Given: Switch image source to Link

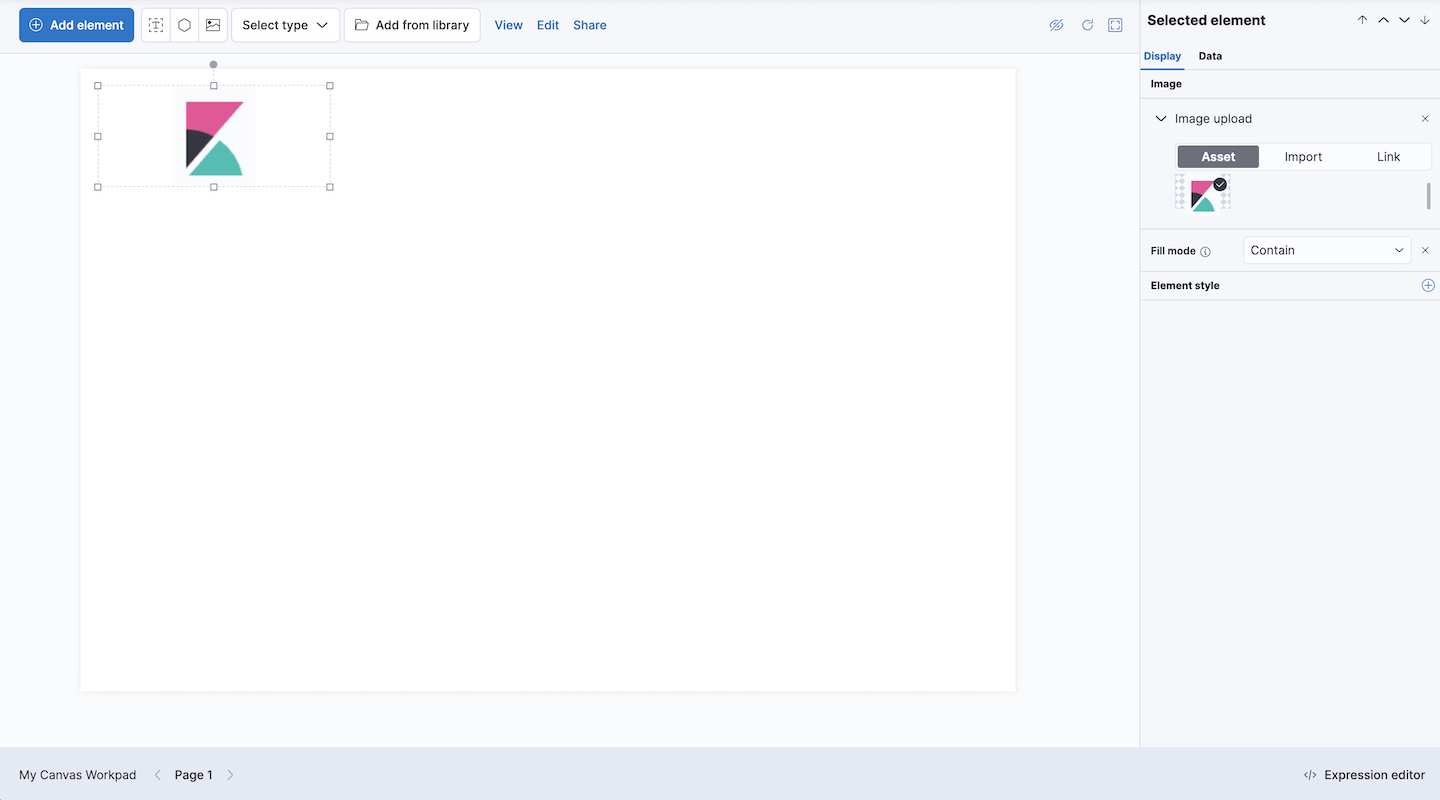Looking at the screenshot, I should click(x=1389, y=156).
